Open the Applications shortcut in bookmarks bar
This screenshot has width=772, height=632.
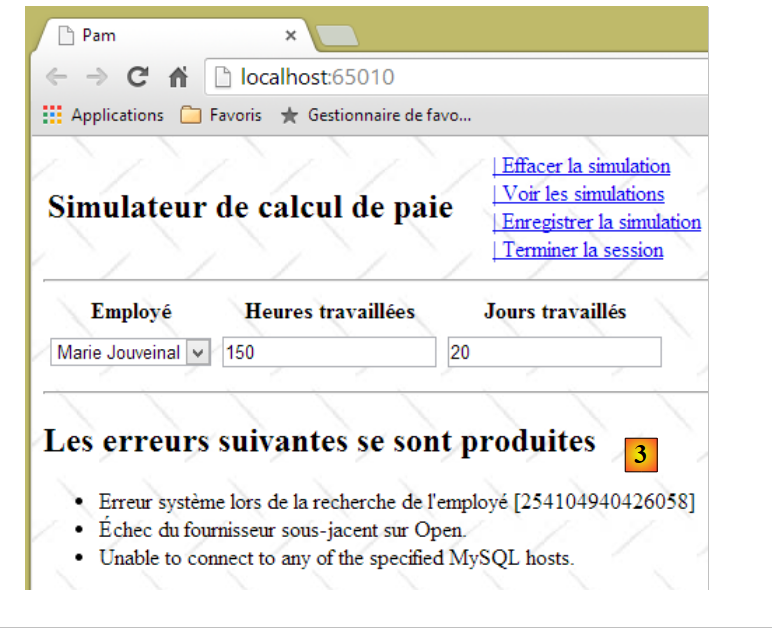coord(103,115)
